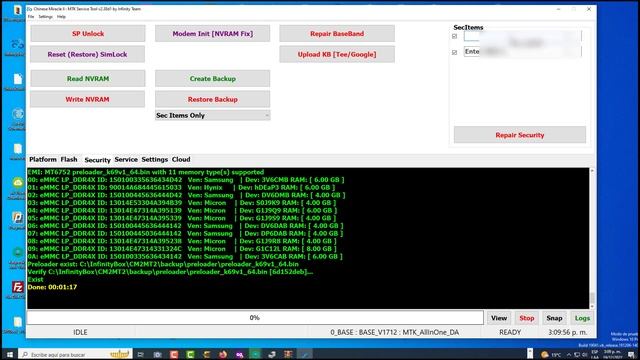This screenshot has height=360, width=640.
Task: Click Reset (Restore) SimLock button
Action: pyautogui.click(x=87, y=54)
